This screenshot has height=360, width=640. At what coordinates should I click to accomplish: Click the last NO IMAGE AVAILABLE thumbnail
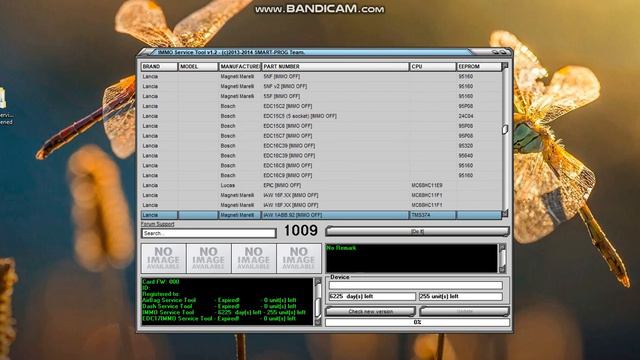pos(299,258)
